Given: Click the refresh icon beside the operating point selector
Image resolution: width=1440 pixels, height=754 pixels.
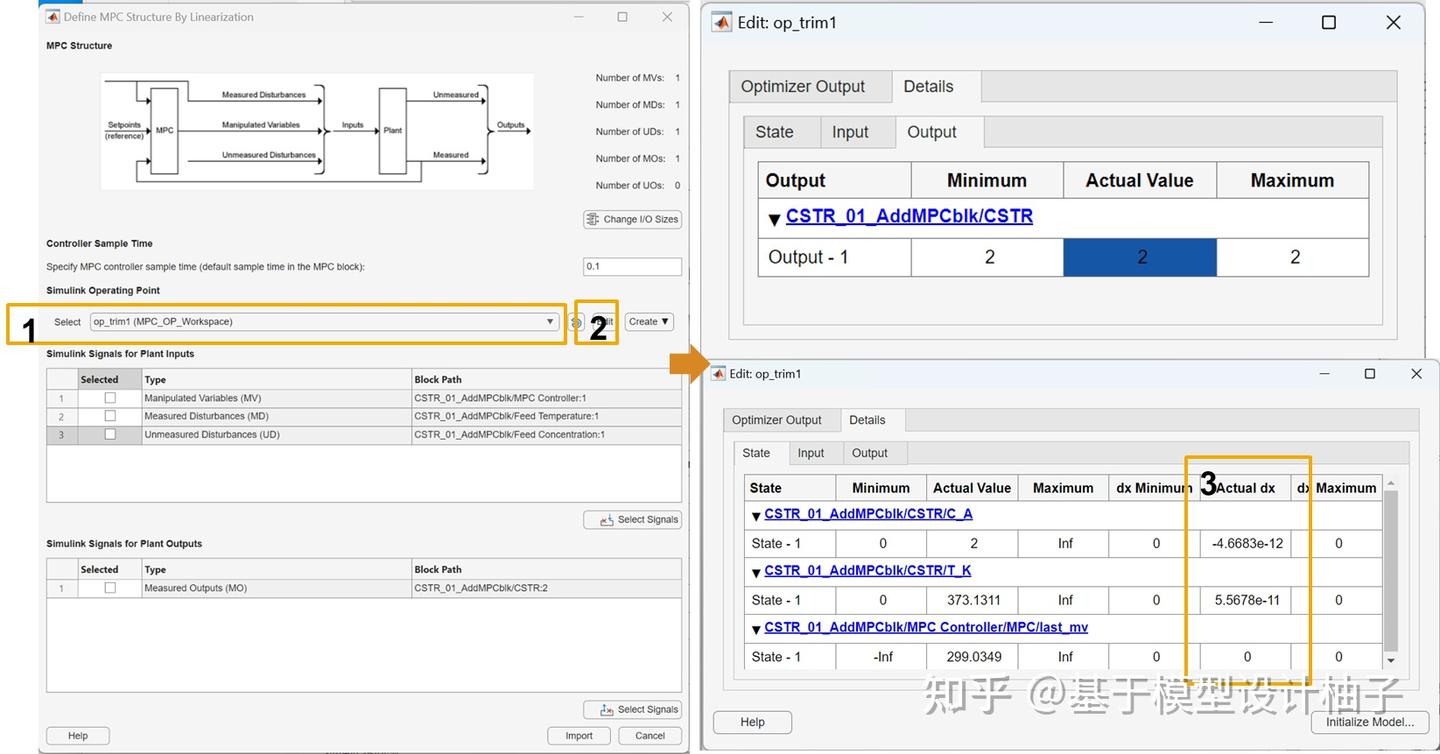Looking at the screenshot, I should pyautogui.click(x=576, y=322).
